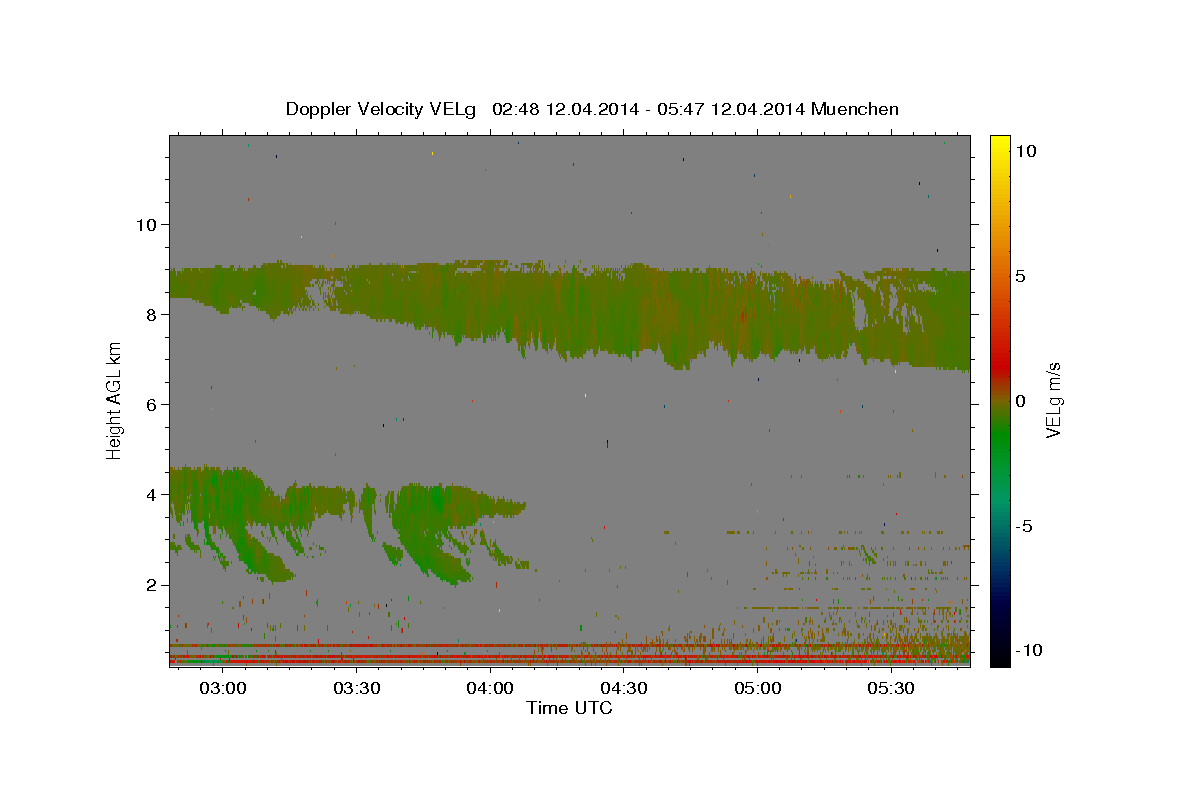Click the height label 6 on y-axis
Screen dimensions: 1200x800
point(152,404)
